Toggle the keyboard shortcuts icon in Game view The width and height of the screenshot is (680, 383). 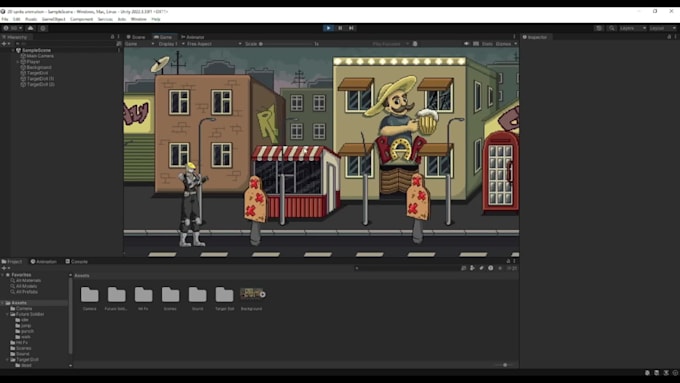pyautogui.click(x=476, y=44)
